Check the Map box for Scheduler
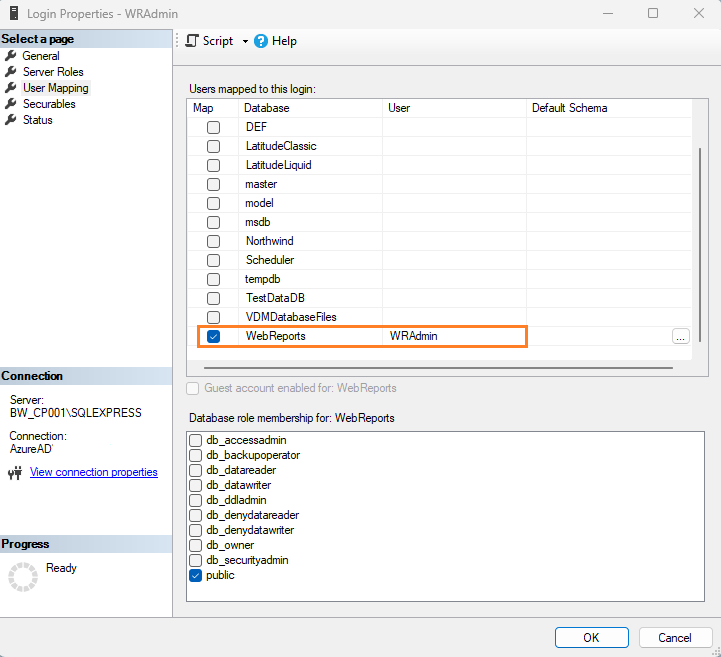 pos(213,260)
